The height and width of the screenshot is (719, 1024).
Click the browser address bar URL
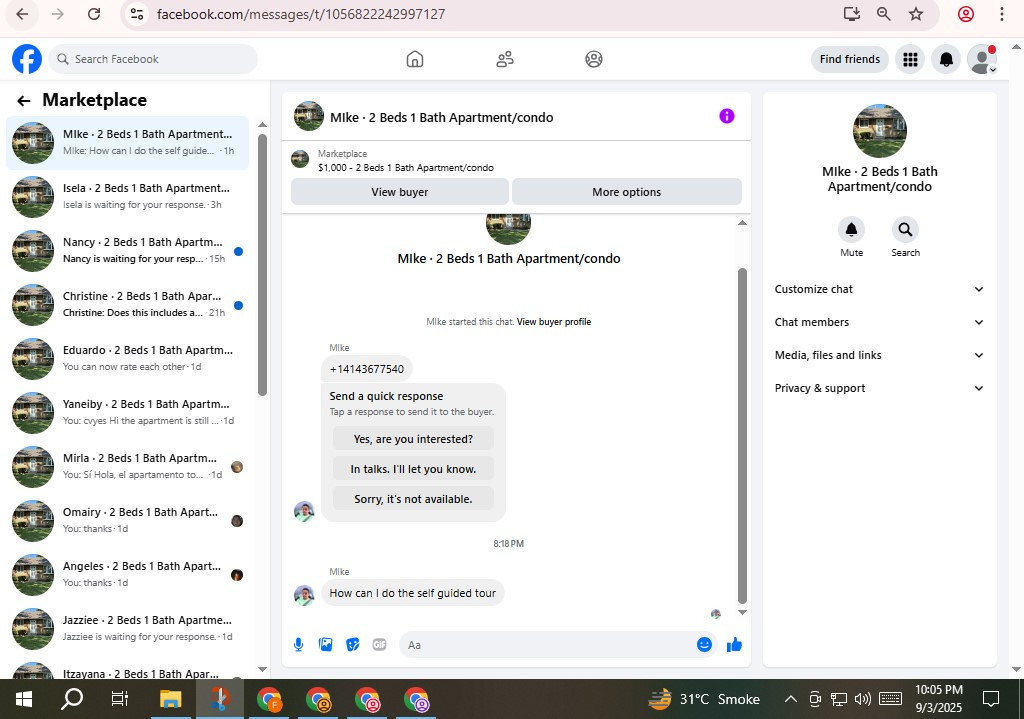[301, 14]
